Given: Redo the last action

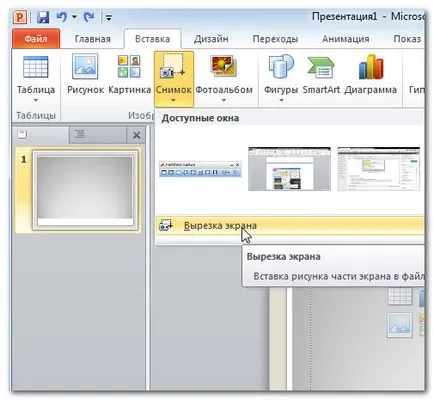Looking at the screenshot, I should point(89,17).
